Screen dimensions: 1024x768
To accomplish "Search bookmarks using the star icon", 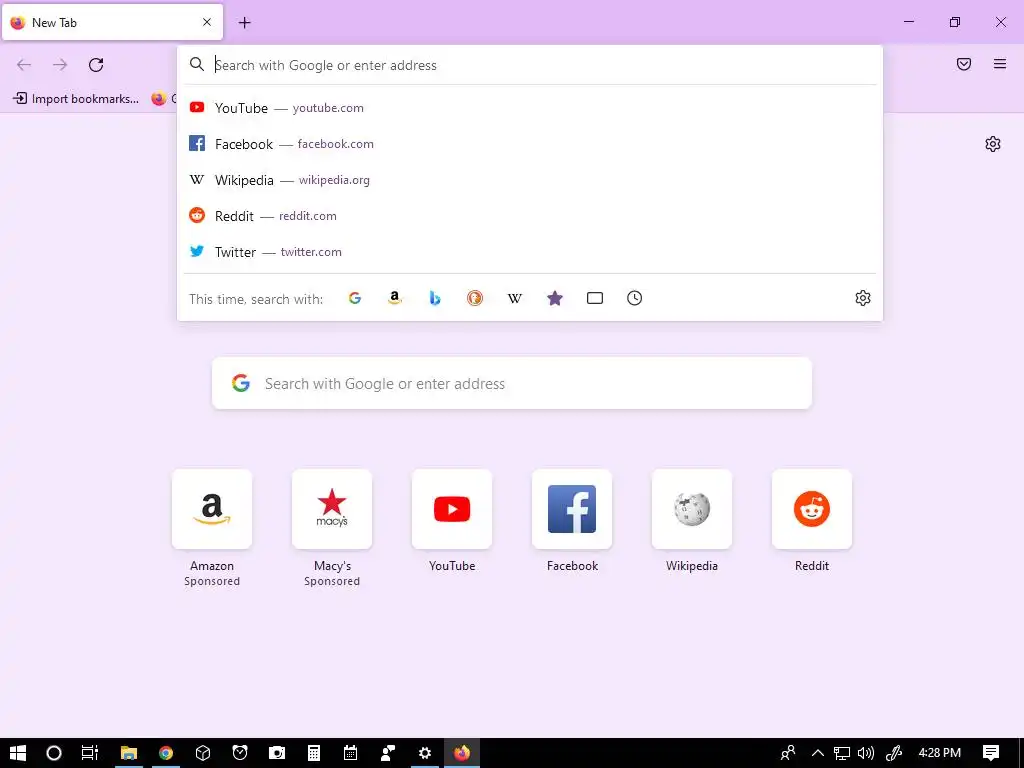I will 554,298.
